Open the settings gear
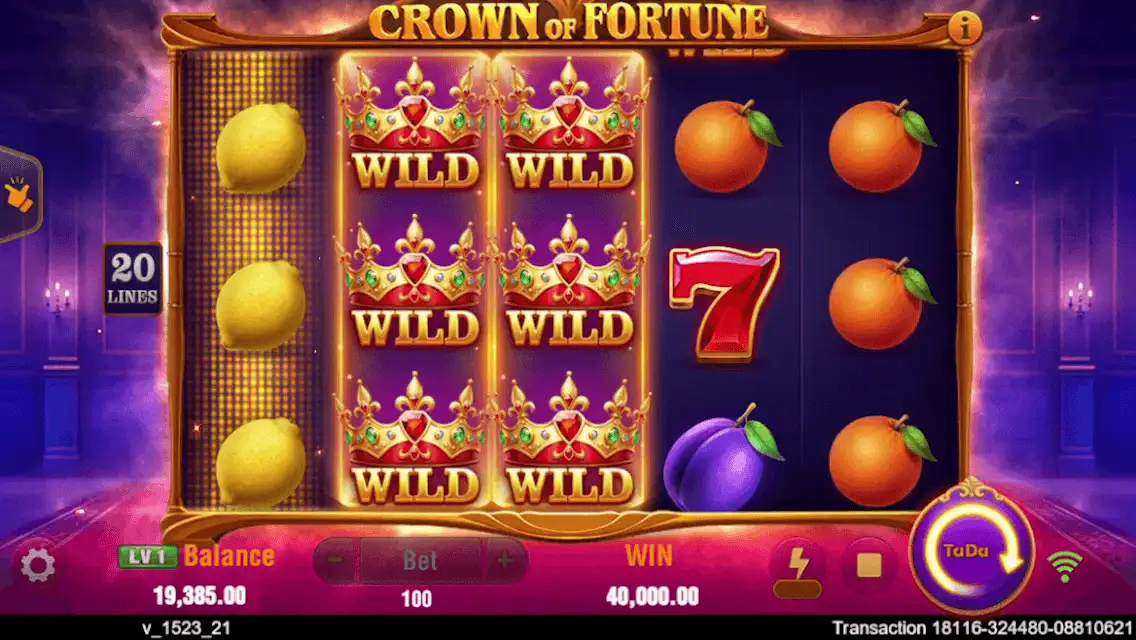1136x640 pixels. [x=38, y=565]
